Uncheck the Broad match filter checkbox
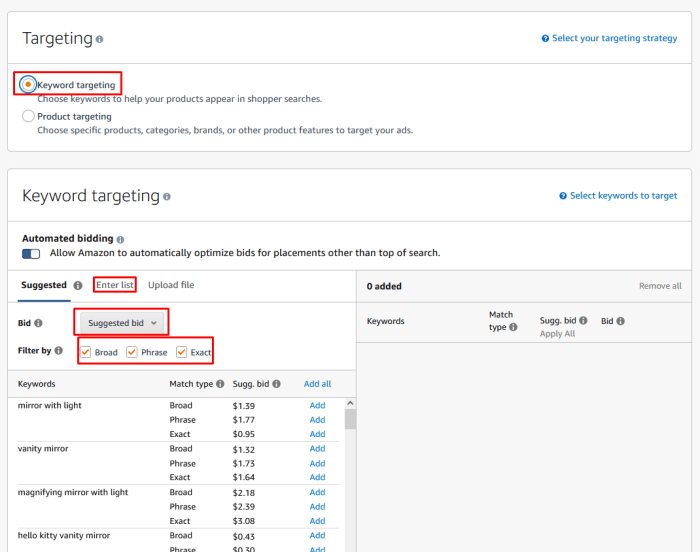The image size is (700, 552). (x=86, y=352)
